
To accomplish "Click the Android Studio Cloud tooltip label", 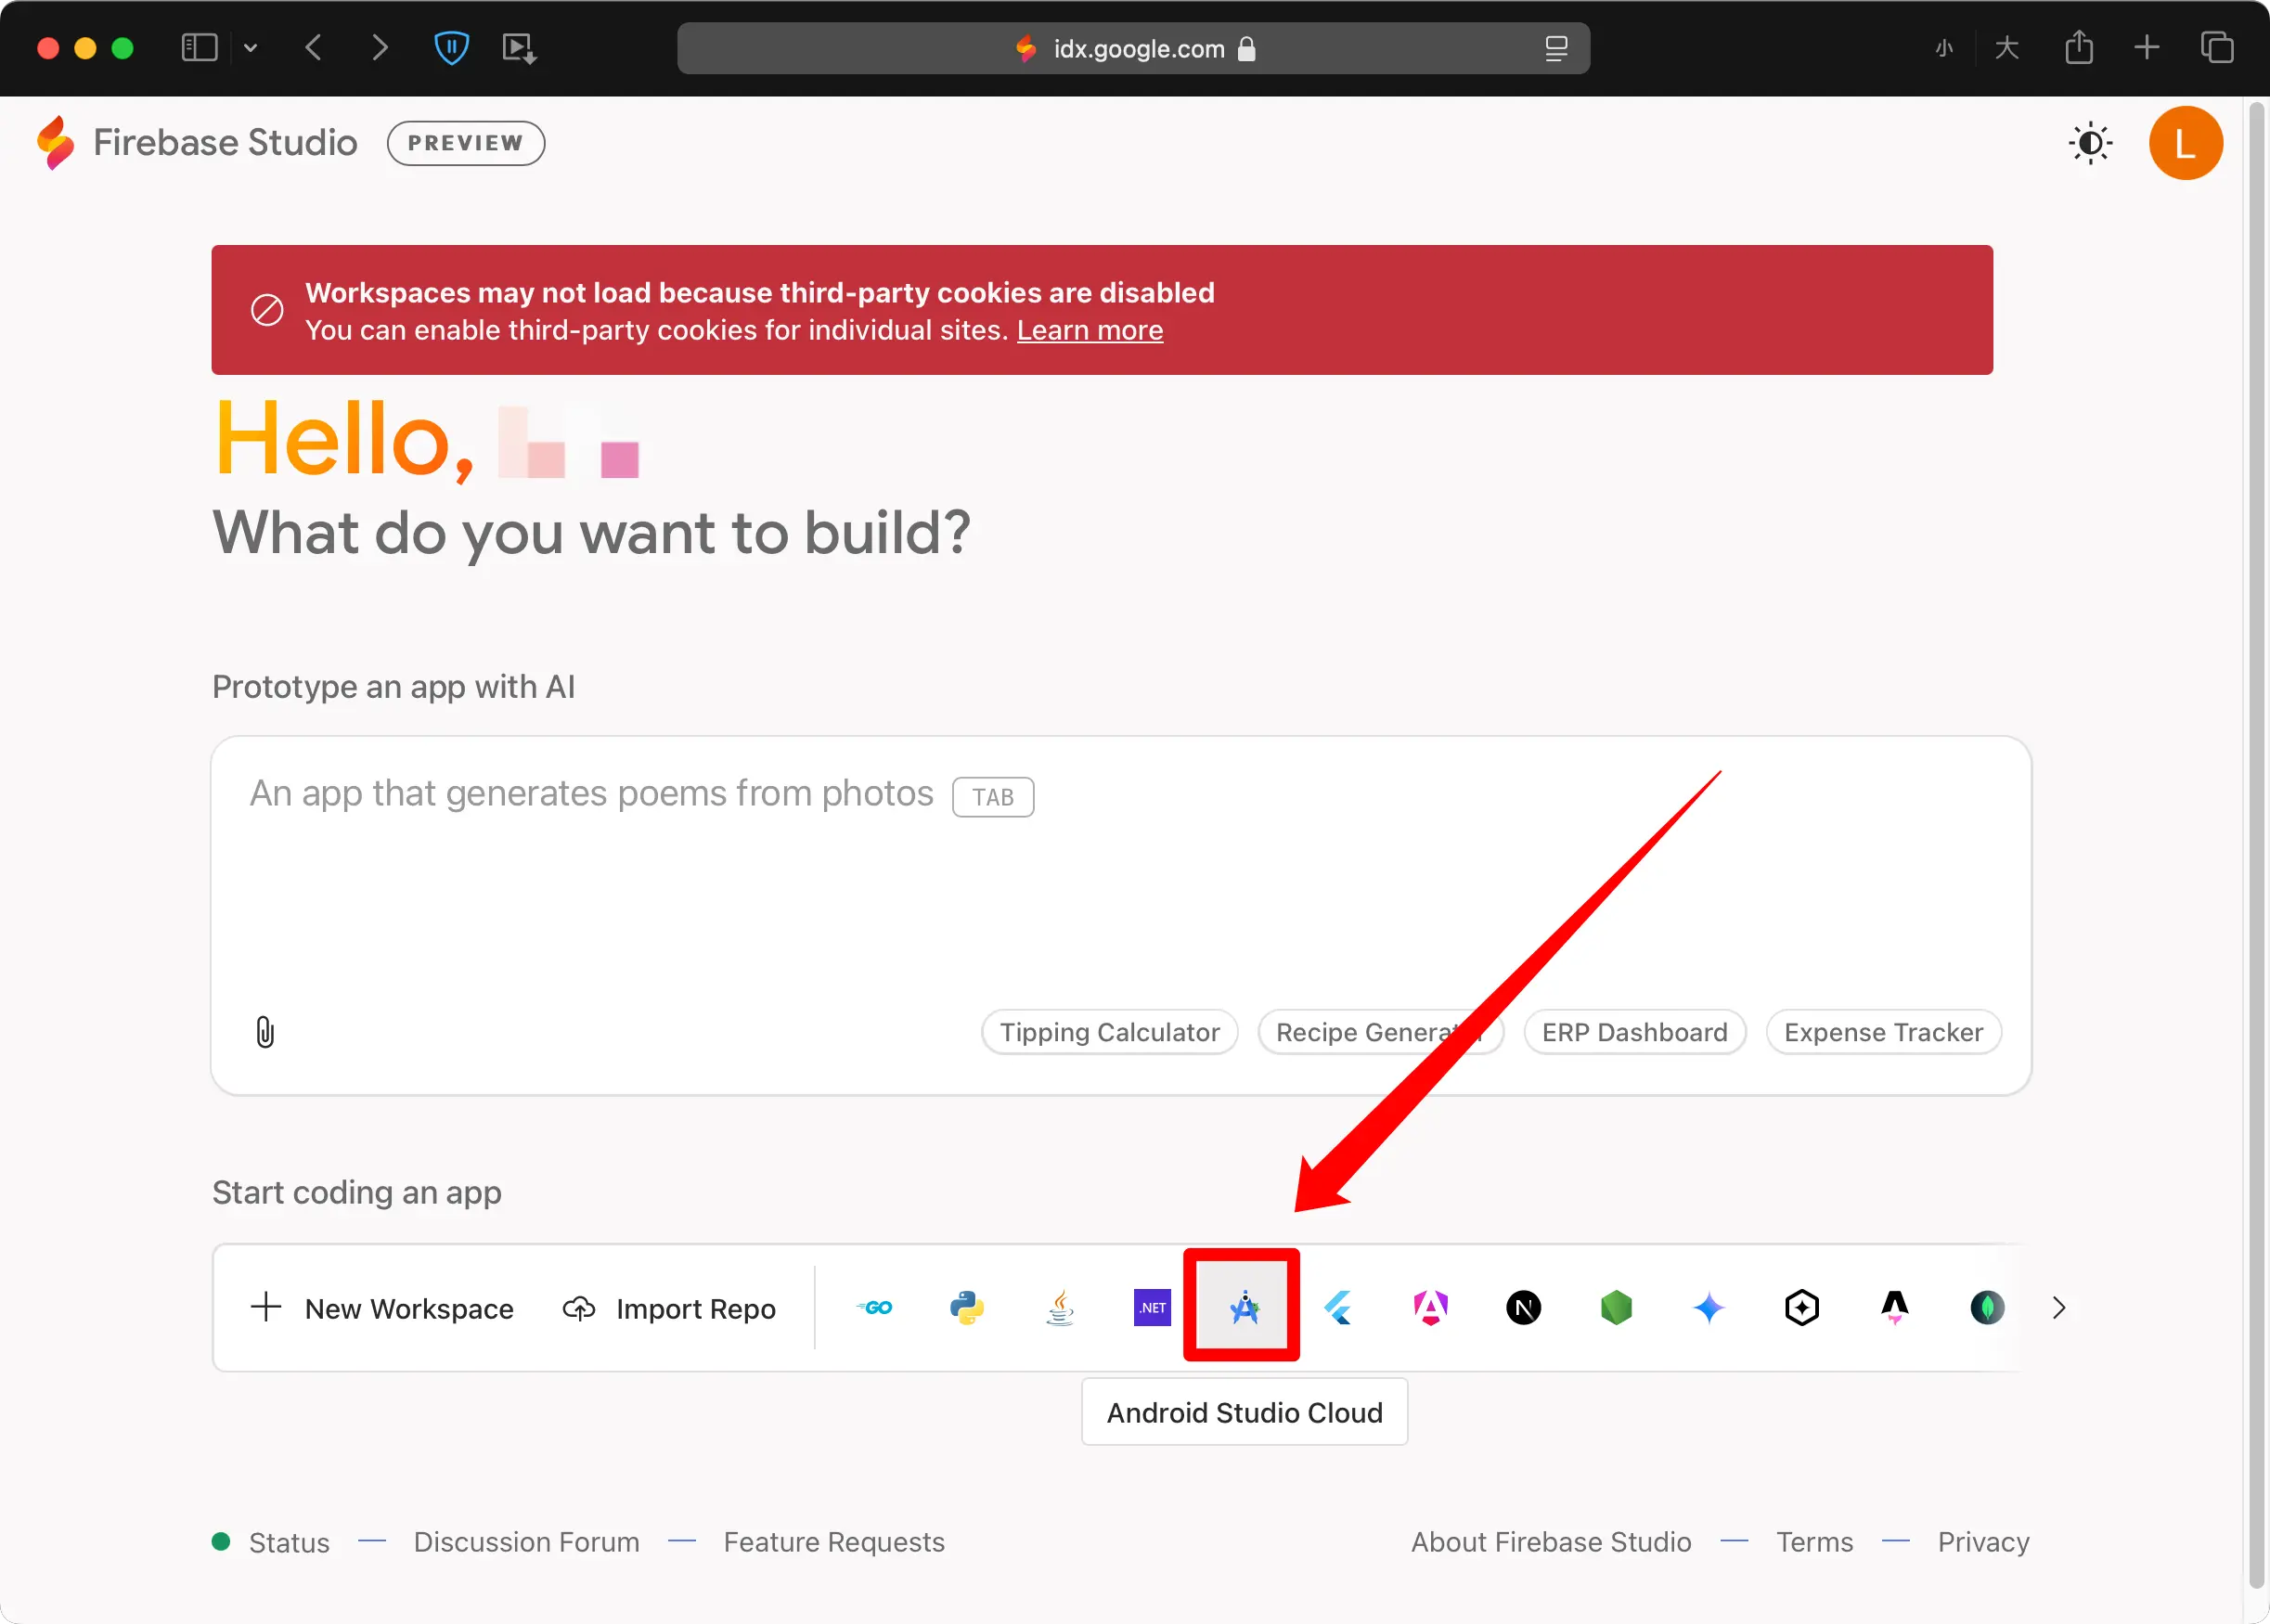I will 1244,1412.
